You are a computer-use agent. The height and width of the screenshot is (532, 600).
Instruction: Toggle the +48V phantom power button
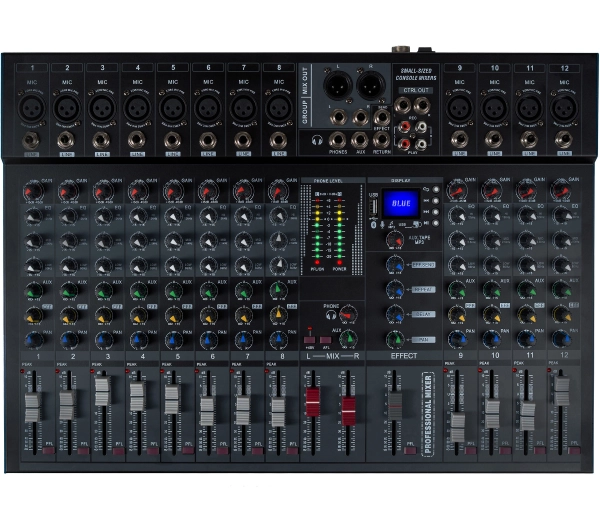click(310, 339)
